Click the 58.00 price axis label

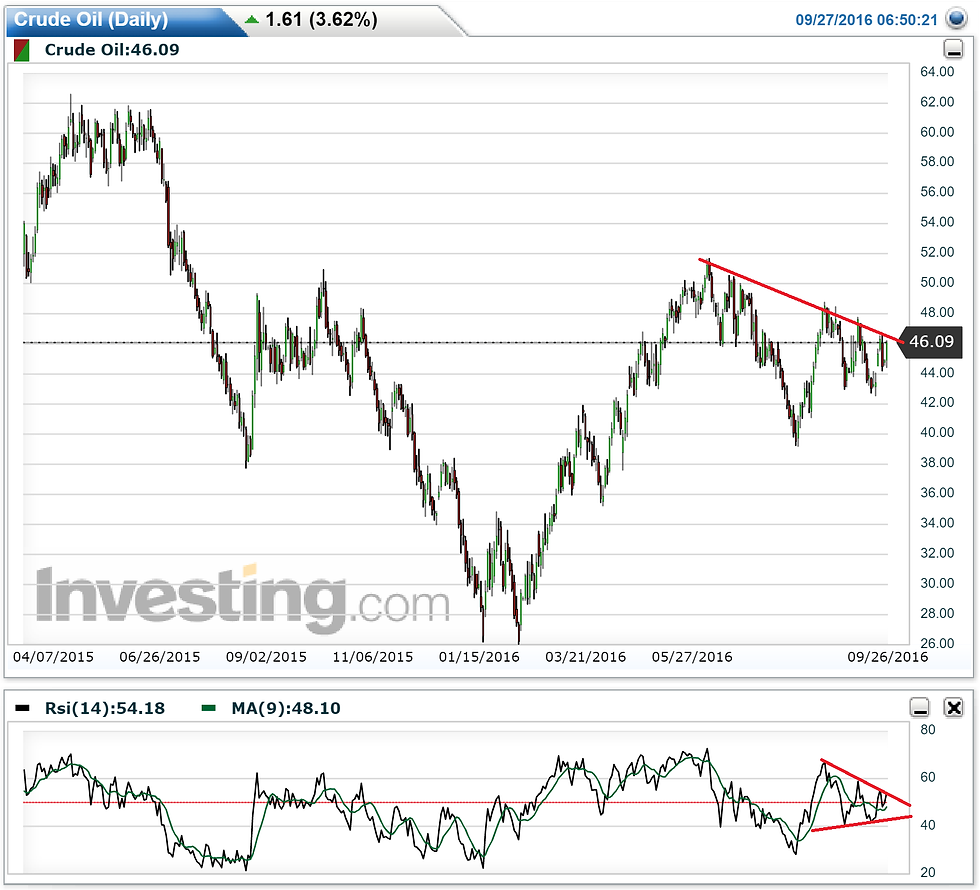pyautogui.click(x=937, y=162)
